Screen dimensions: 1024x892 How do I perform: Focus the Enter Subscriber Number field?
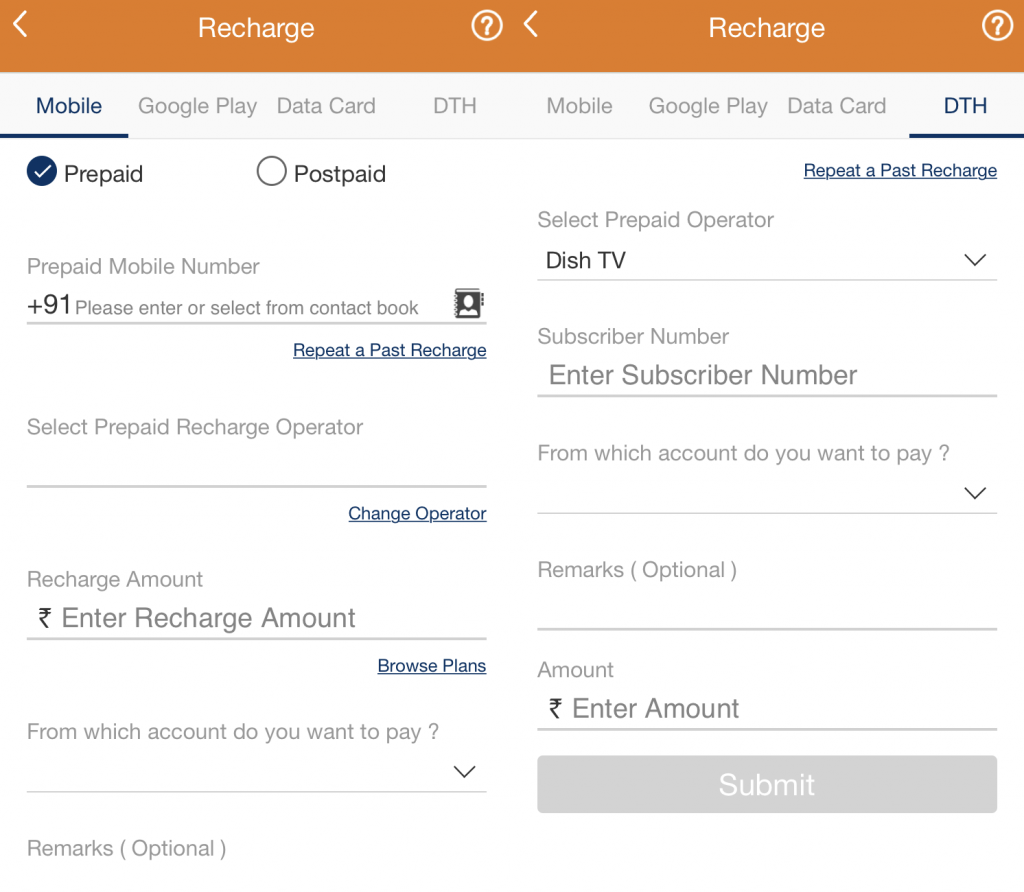point(767,375)
